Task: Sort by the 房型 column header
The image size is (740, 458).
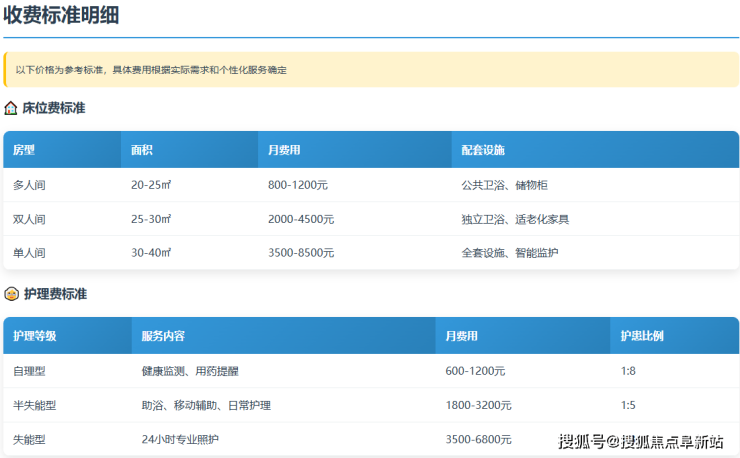Action: pos(24,150)
